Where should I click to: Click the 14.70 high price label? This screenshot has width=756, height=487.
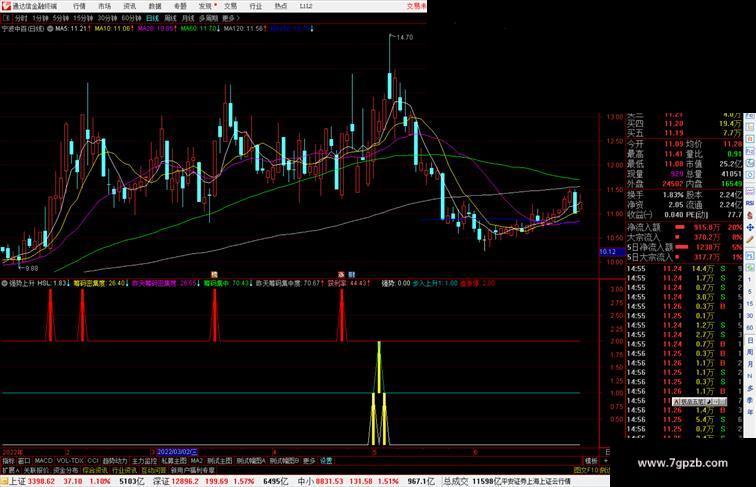[x=405, y=37]
